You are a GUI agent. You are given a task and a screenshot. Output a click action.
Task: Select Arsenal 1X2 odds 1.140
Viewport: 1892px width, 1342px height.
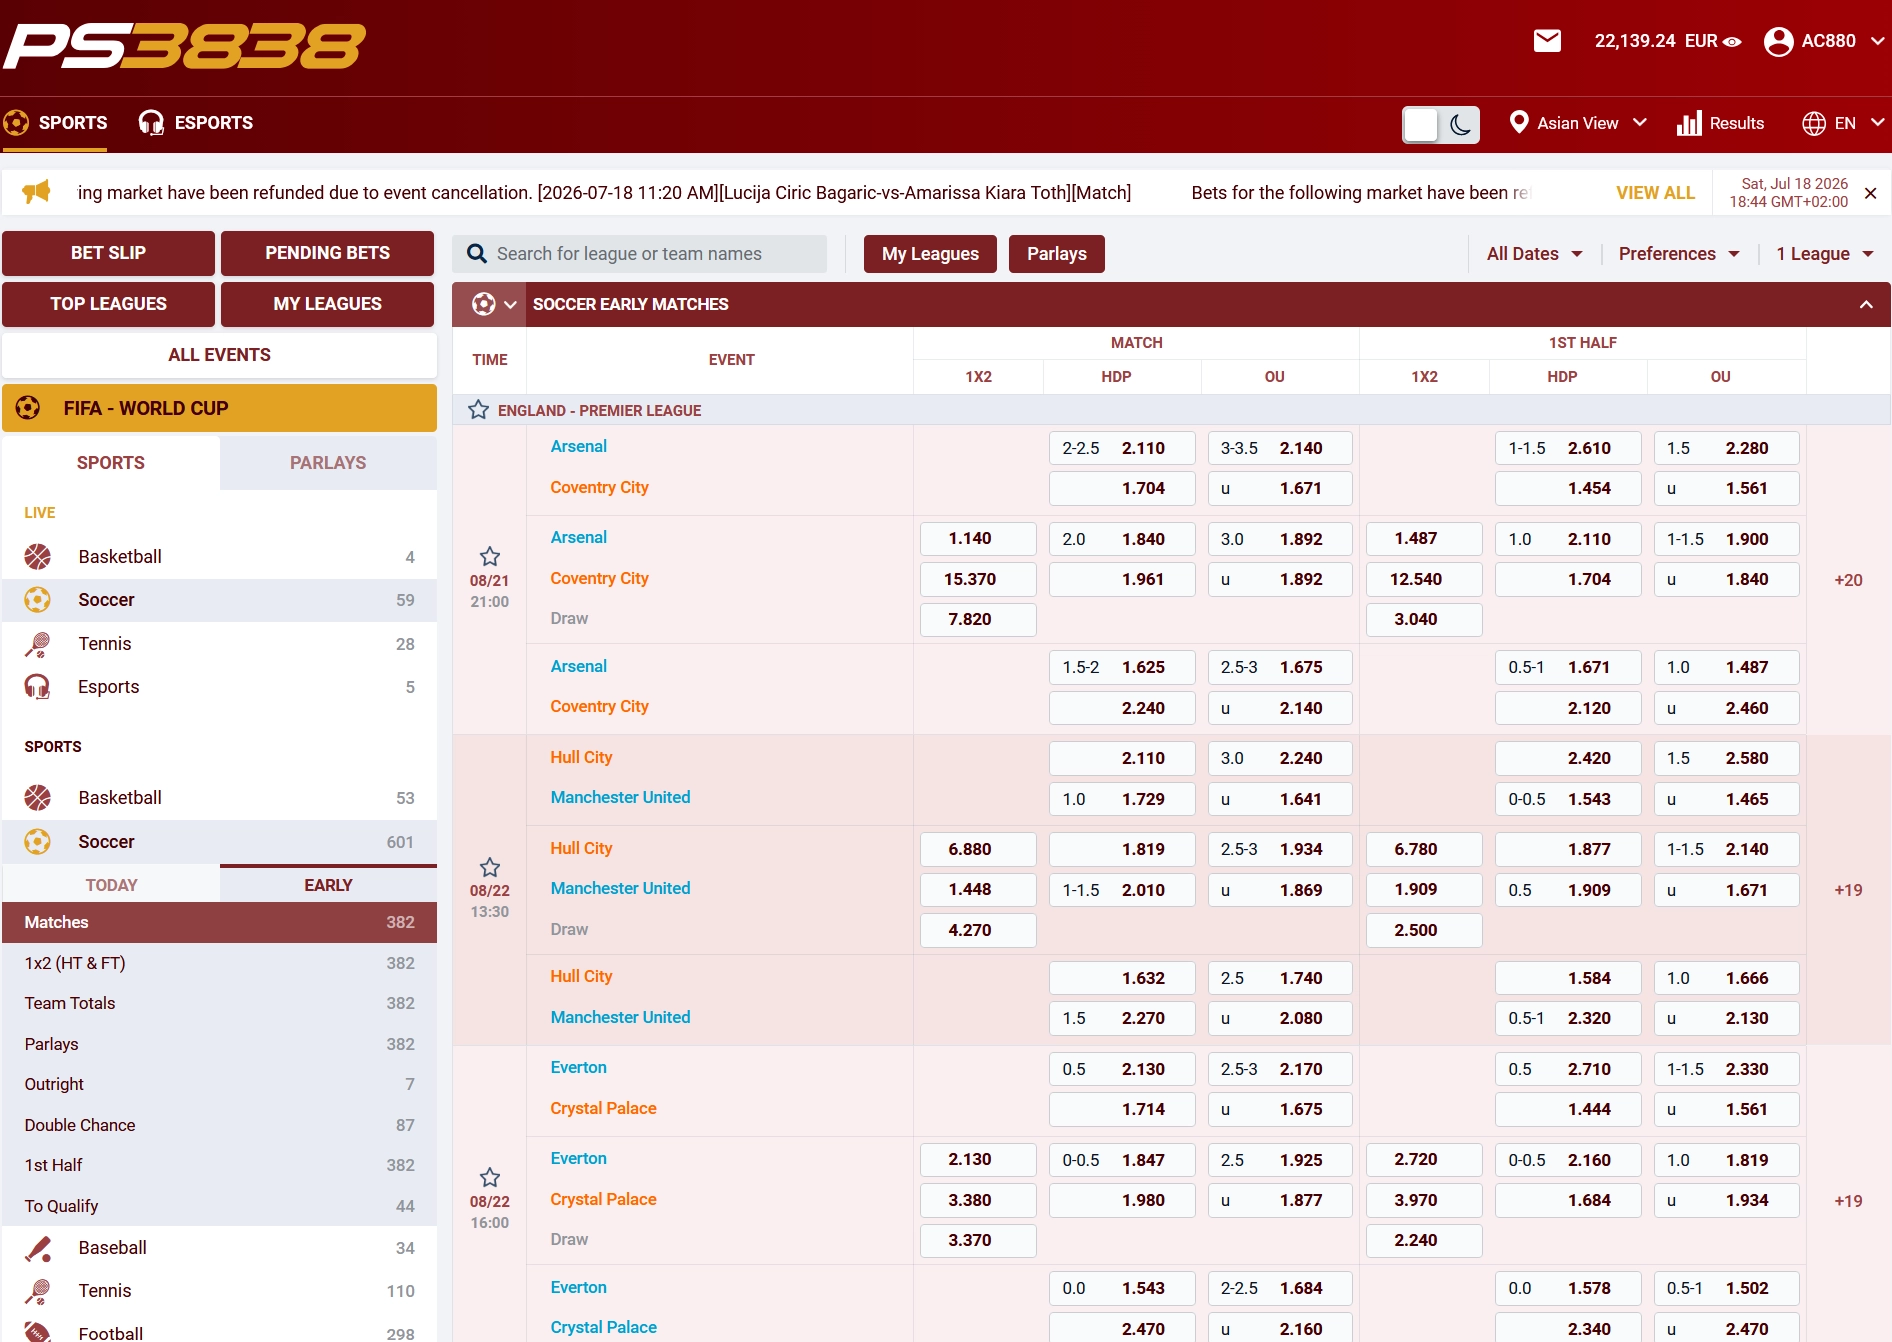[x=978, y=539]
